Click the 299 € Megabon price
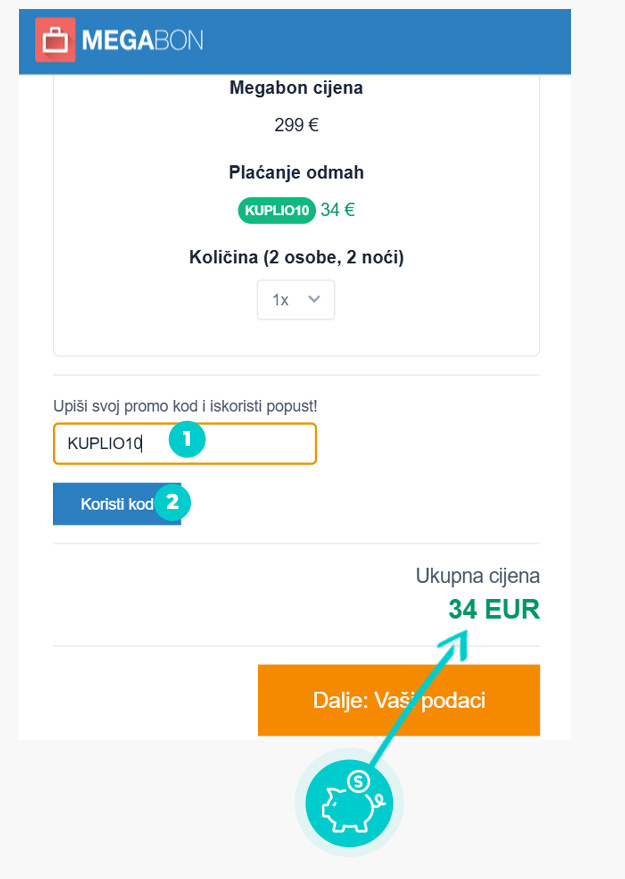This screenshot has width=625, height=879. click(x=296, y=125)
